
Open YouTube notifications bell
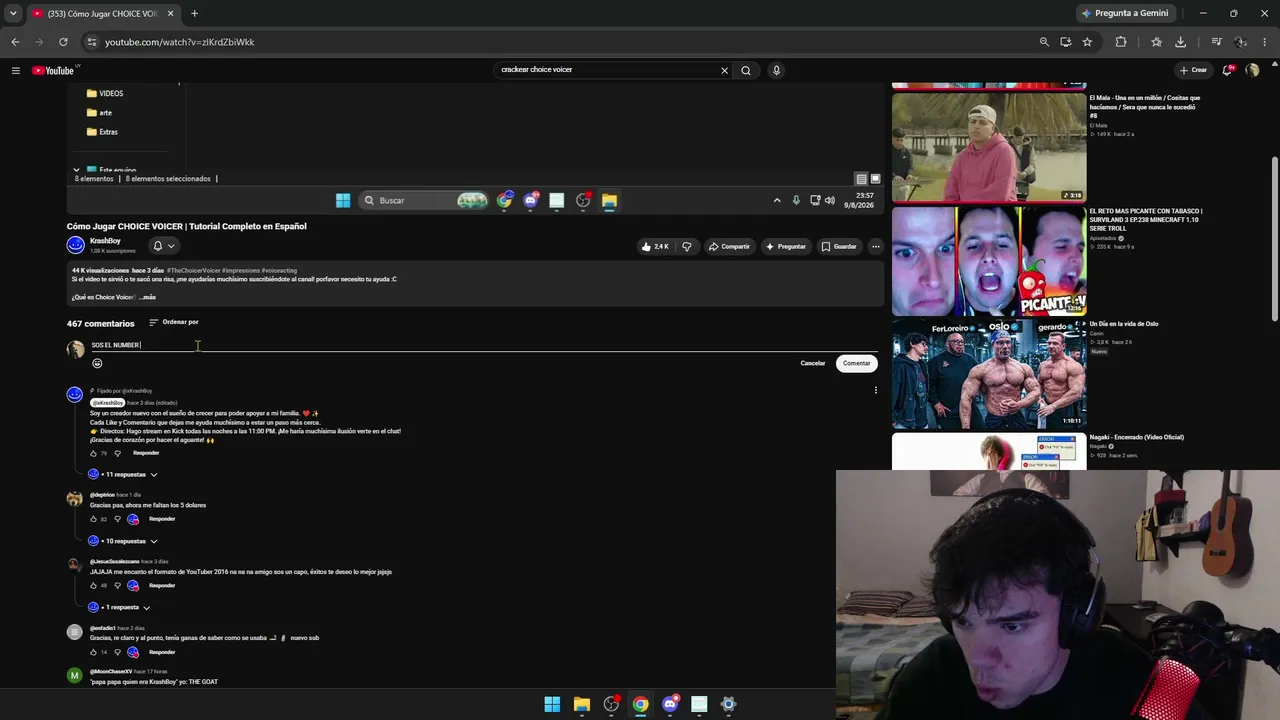[1227, 70]
